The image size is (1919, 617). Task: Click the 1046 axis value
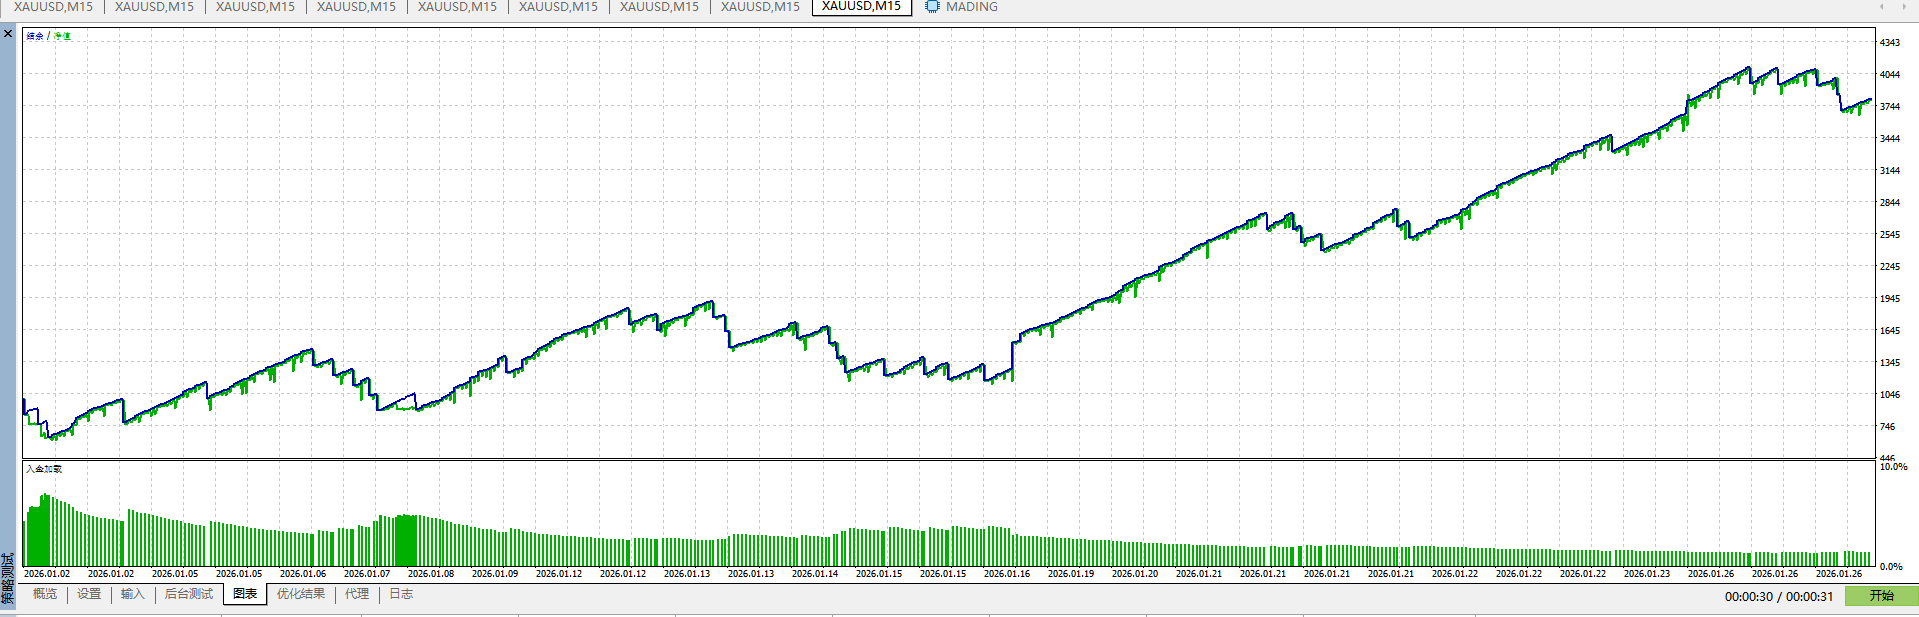point(1889,395)
